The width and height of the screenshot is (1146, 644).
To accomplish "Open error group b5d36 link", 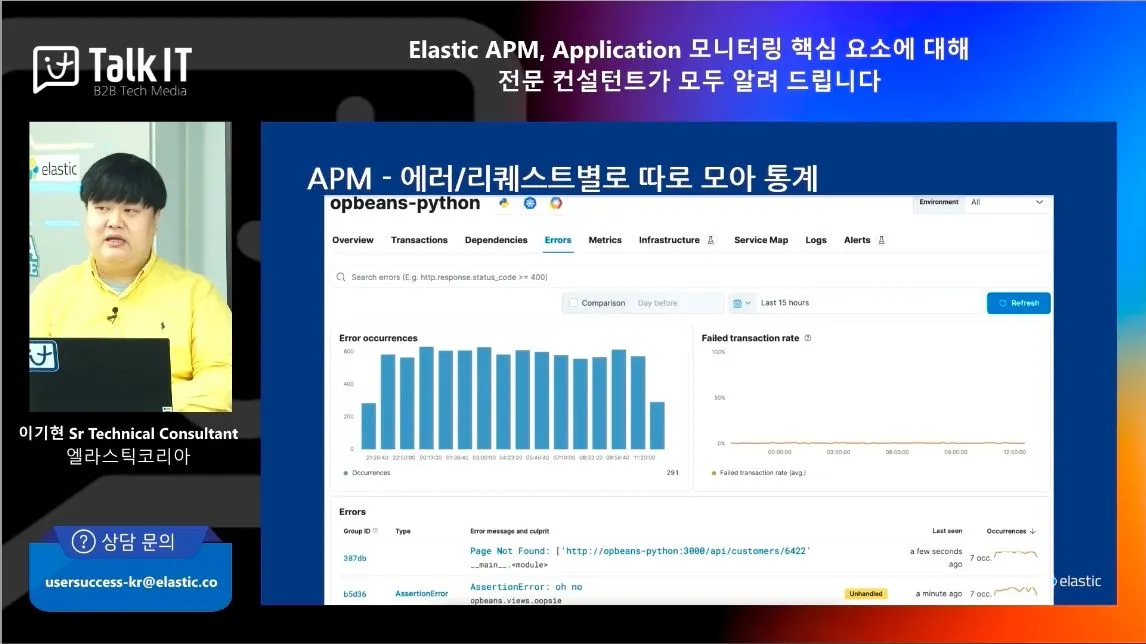I will 354,594.
